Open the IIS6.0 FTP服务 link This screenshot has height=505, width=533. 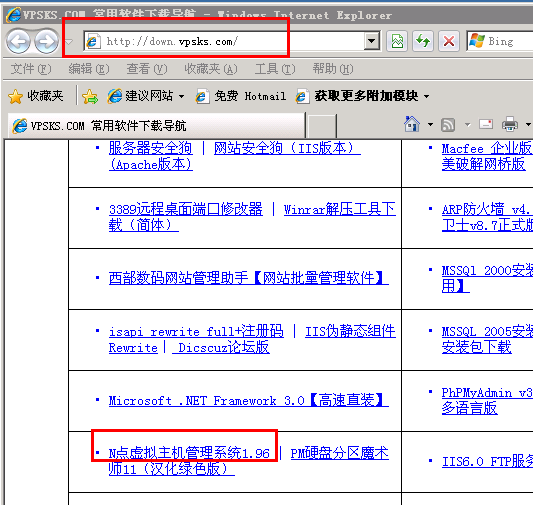point(487,461)
